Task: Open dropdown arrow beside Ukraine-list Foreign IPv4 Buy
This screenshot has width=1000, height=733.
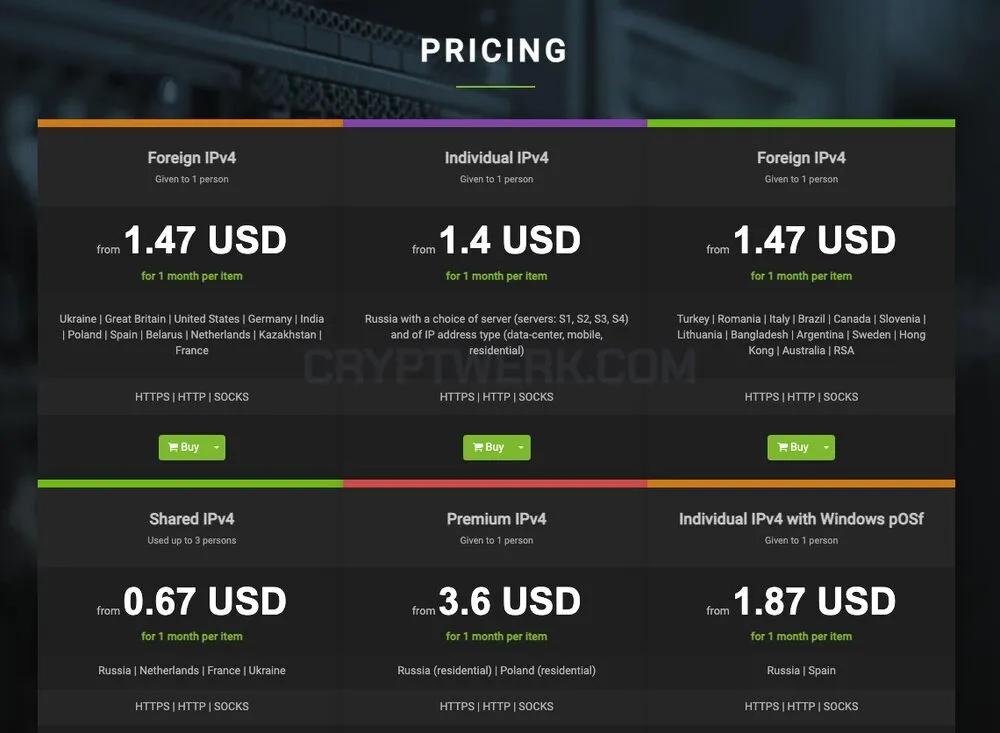Action: 217,447
